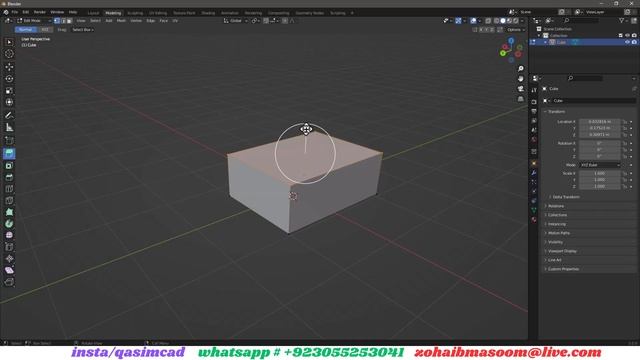Open the Global orientation dropdown
Screen dimensions: 640x360
click(236, 20)
